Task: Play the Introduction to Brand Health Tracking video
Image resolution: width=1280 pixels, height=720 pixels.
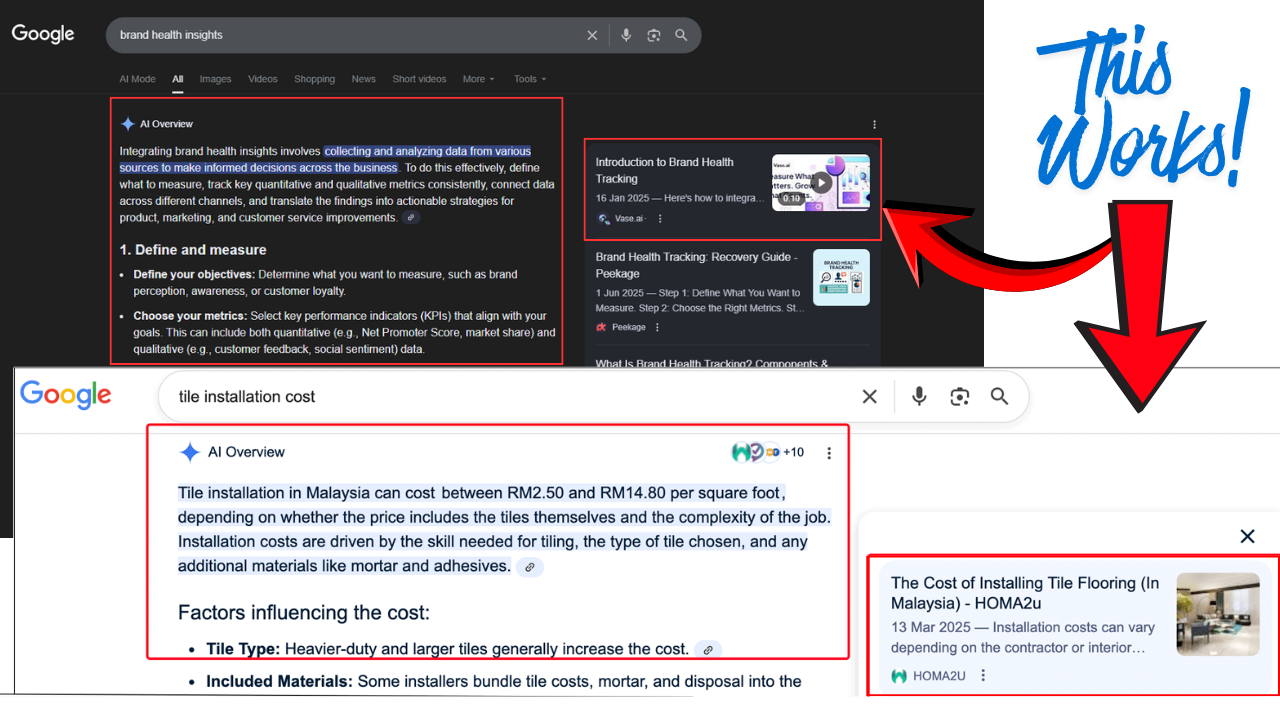Action: point(821,182)
